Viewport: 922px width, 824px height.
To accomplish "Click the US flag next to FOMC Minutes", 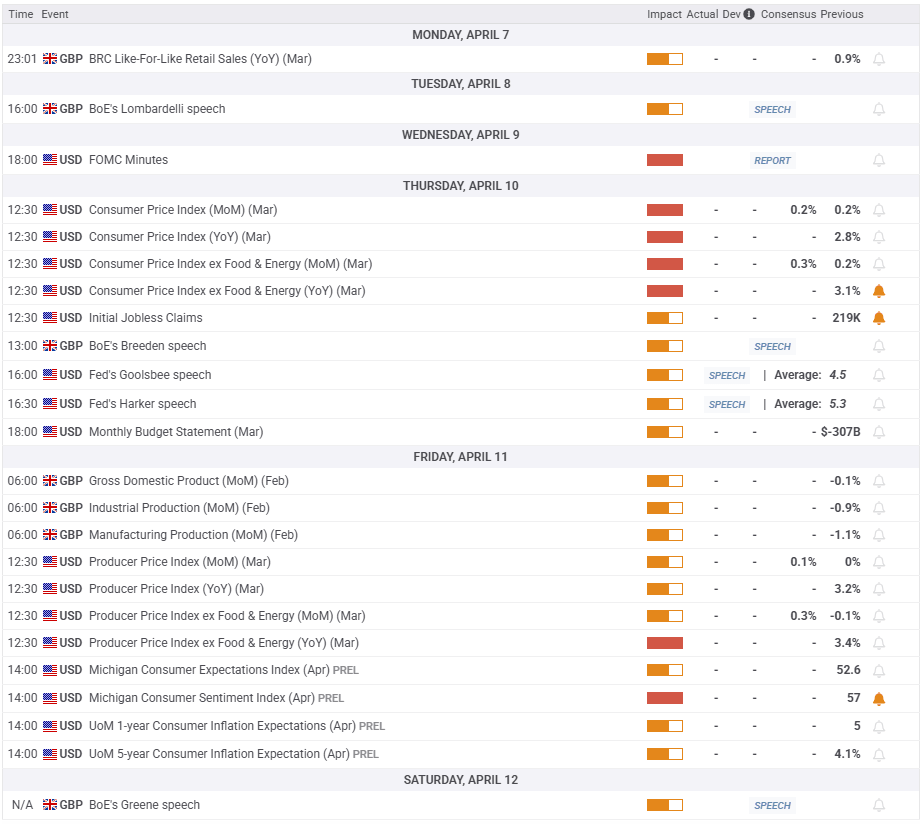I will click(50, 160).
